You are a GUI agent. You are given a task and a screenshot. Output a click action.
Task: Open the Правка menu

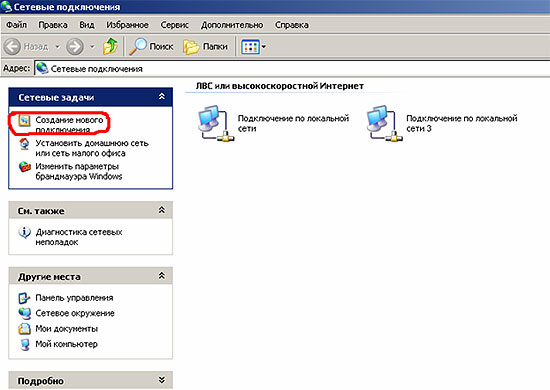tap(53, 25)
